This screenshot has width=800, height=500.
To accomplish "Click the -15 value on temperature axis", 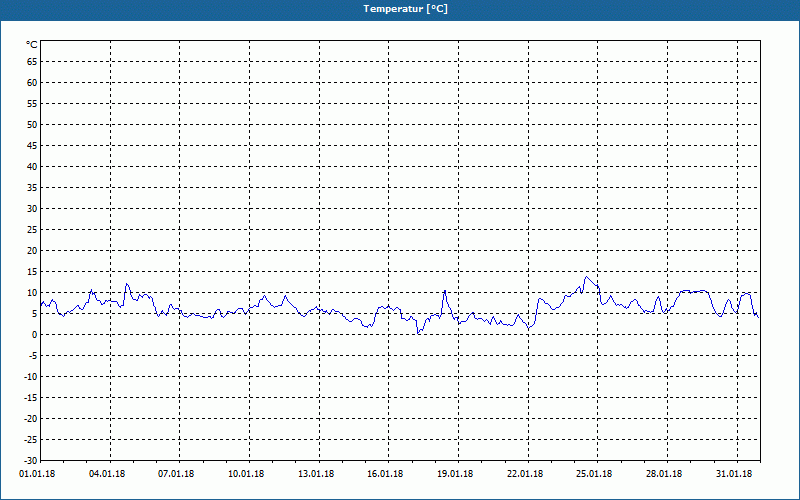I will [31, 397].
